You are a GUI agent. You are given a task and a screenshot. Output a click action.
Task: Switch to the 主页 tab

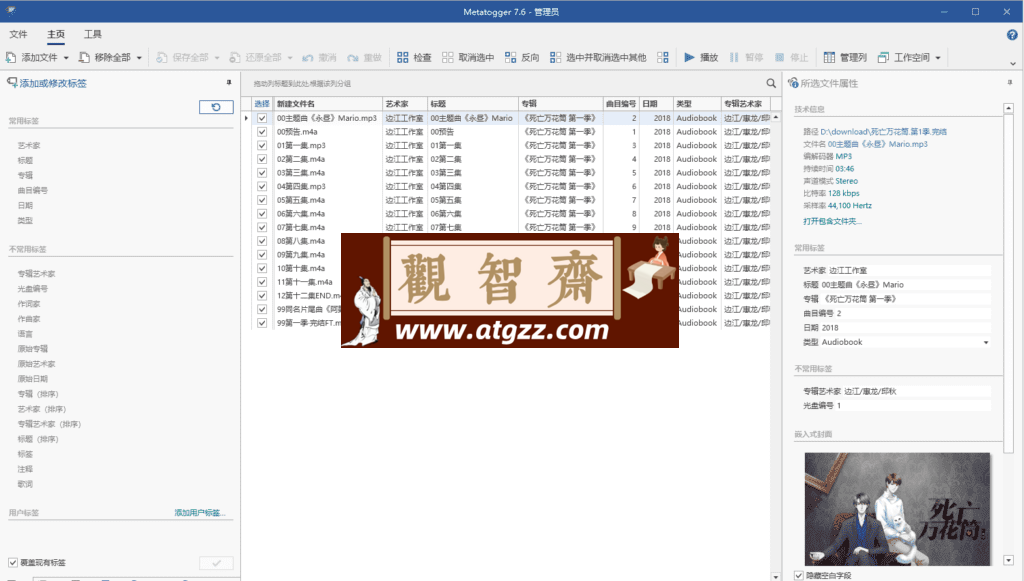[56, 34]
